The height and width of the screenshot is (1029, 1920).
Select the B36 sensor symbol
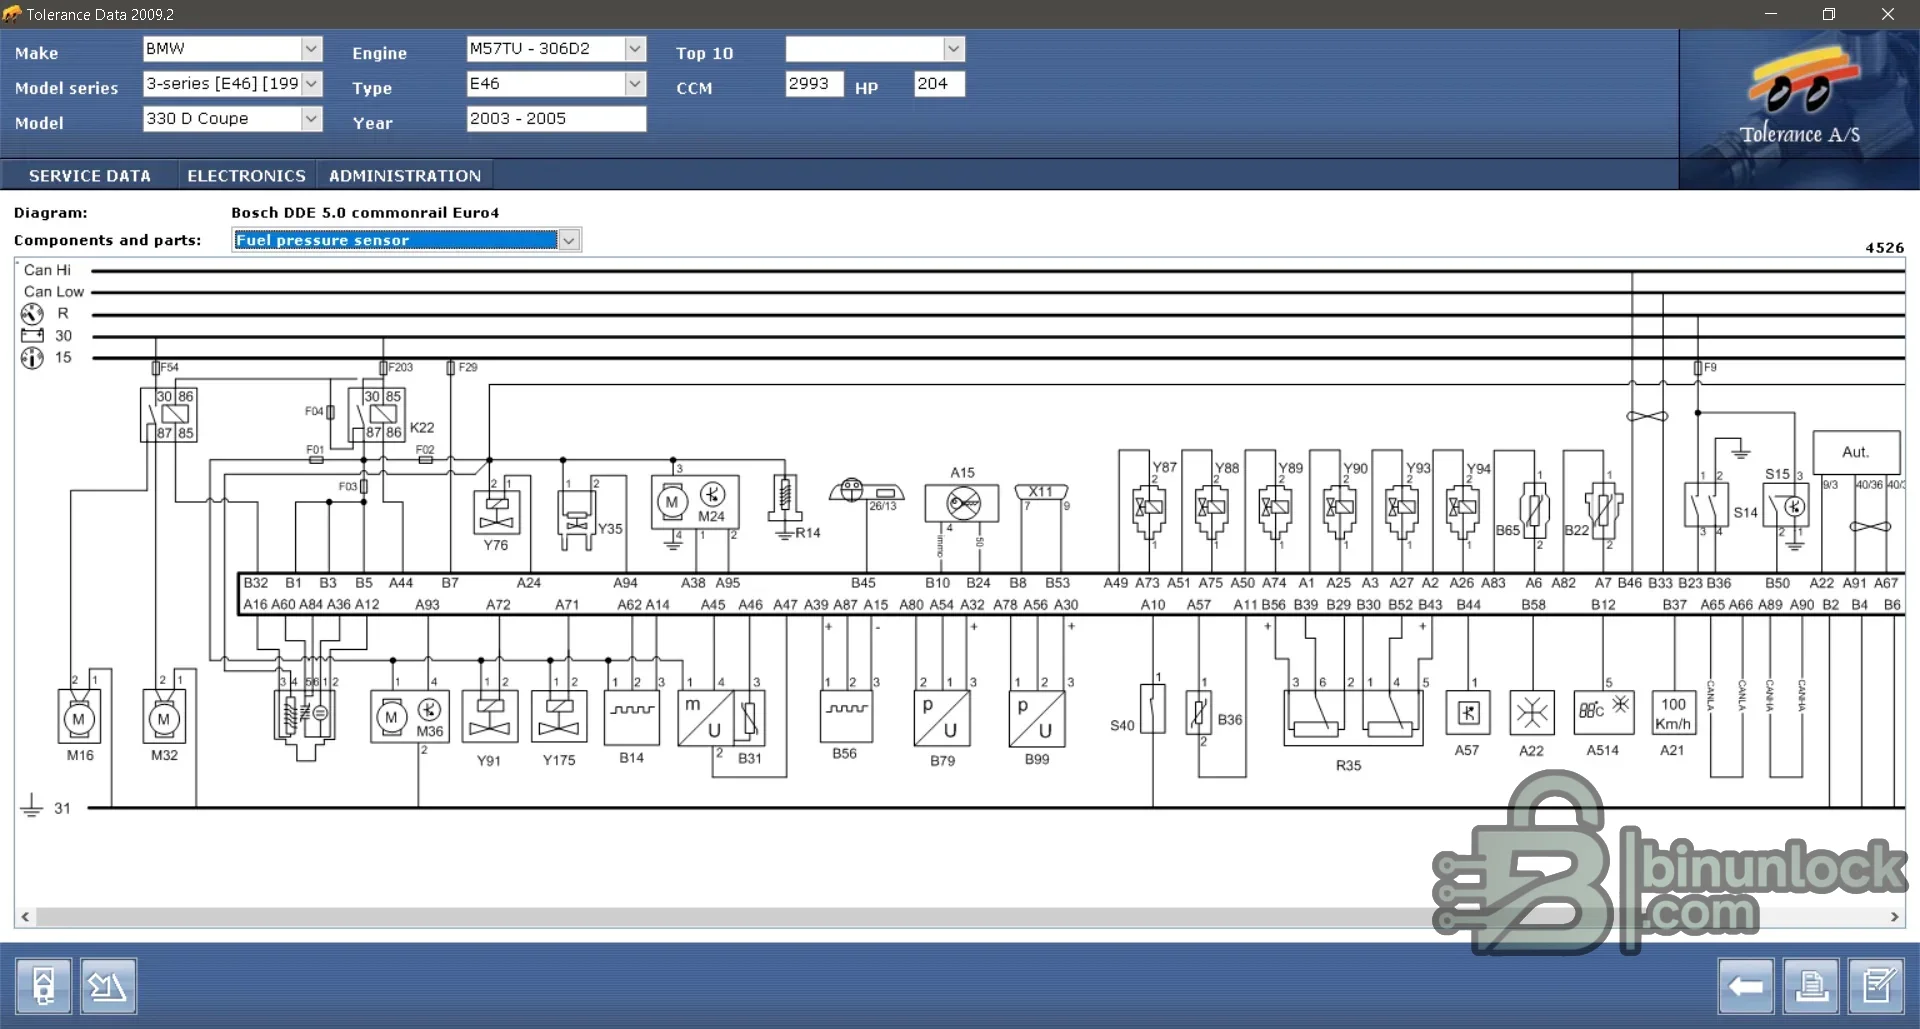1198,713
